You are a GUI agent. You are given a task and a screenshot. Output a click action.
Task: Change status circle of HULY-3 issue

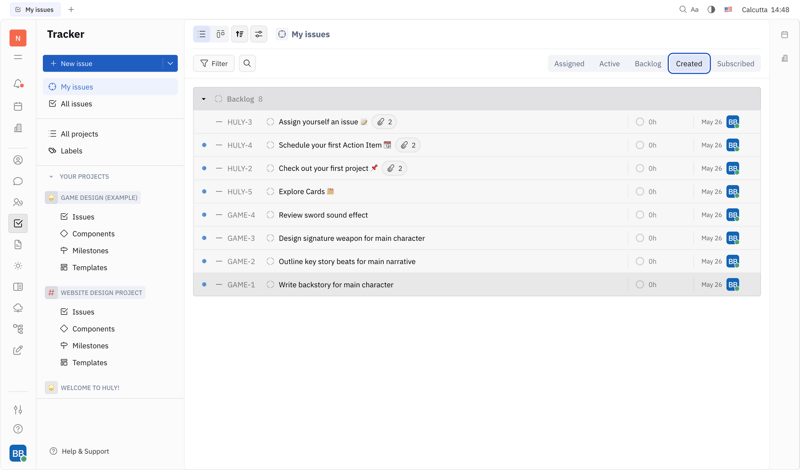(x=270, y=122)
